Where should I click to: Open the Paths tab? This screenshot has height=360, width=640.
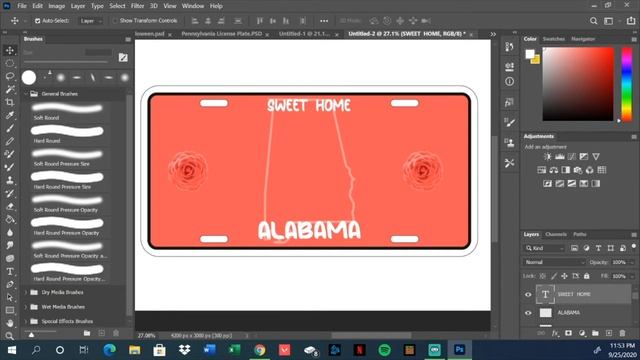pyautogui.click(x=580, y=234)
